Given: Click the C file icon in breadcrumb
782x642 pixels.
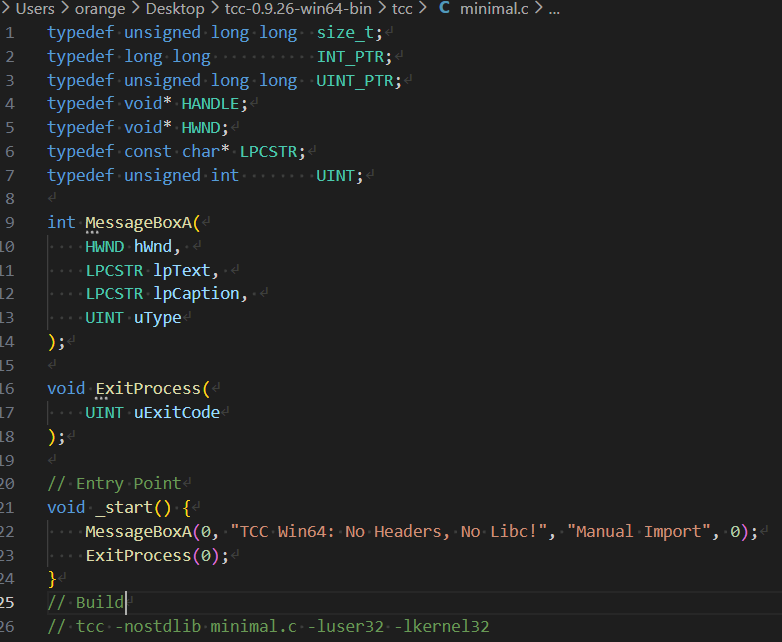Looking at the screenshot, I should point(444,9).
